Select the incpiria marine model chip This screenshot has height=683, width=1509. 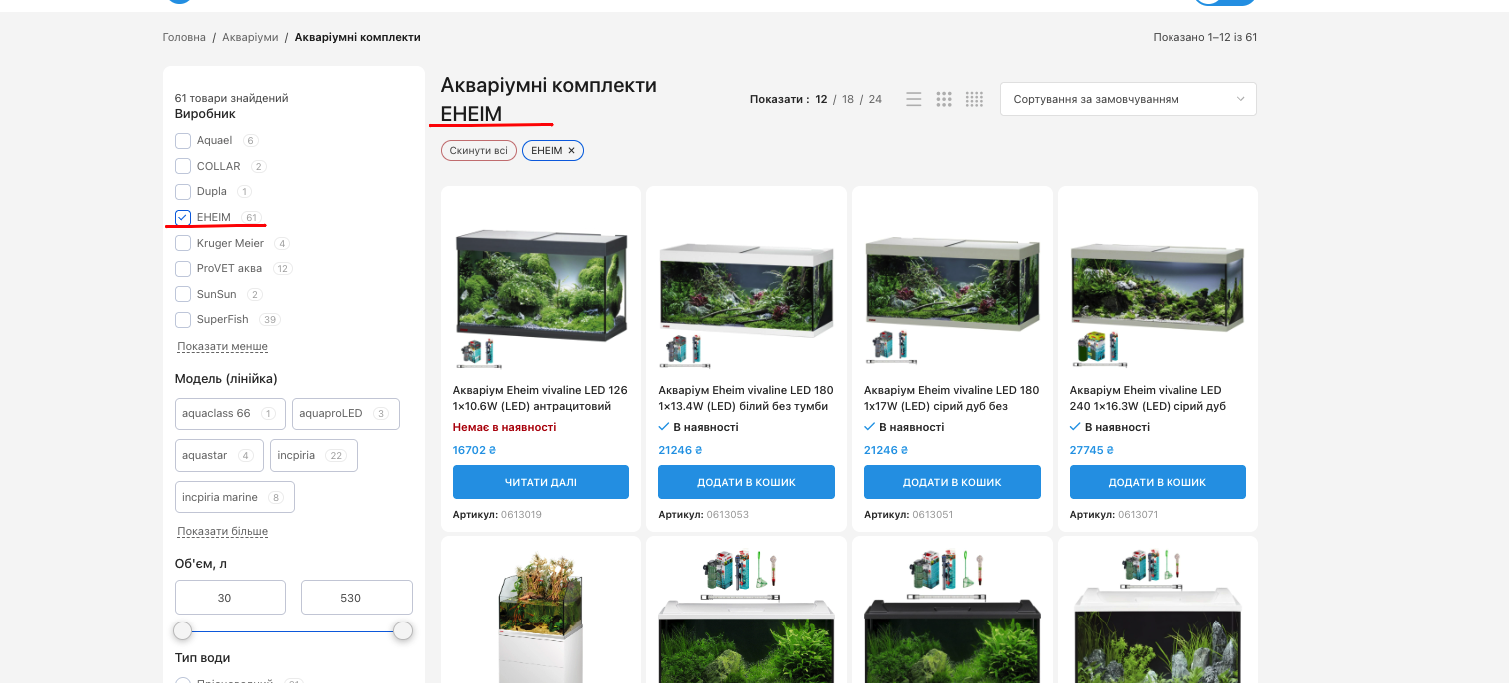[x=235, y=497]
